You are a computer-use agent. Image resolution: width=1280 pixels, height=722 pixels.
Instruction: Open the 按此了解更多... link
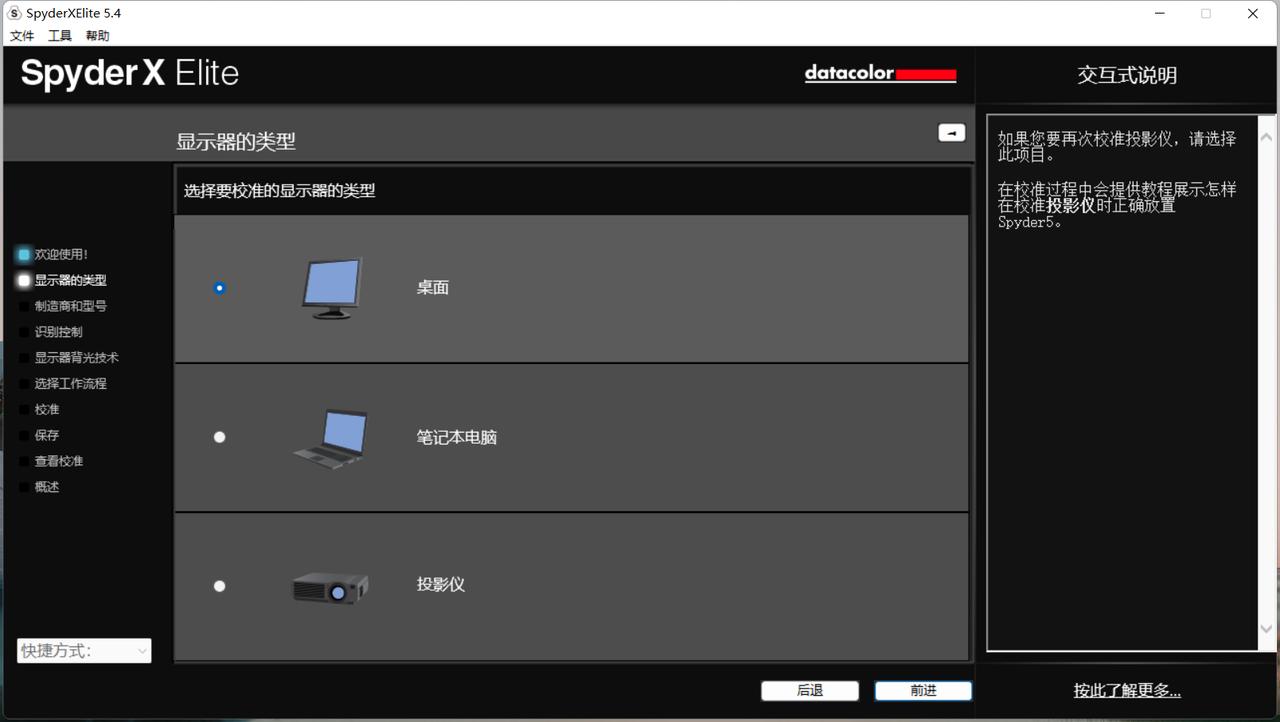tap(1127, 690)
